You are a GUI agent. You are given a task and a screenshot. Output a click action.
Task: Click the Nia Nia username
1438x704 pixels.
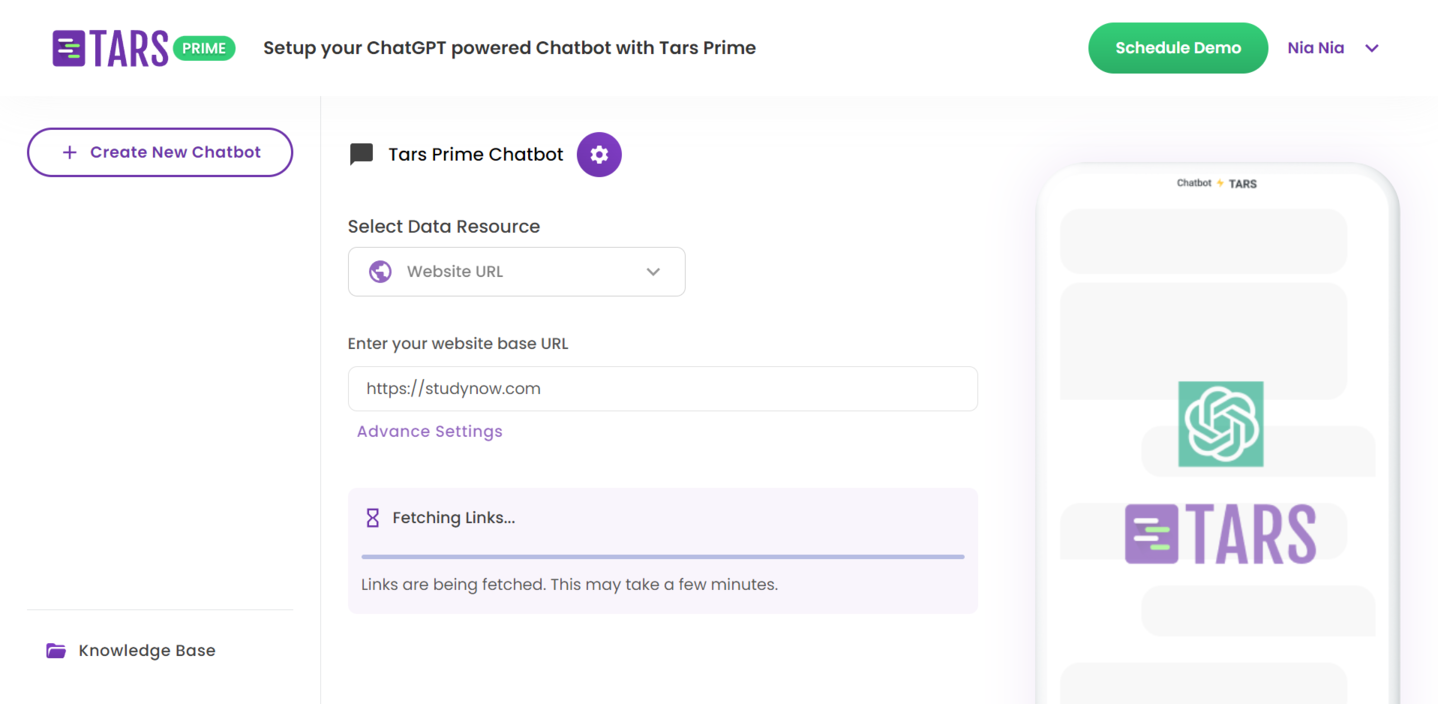1315,48
